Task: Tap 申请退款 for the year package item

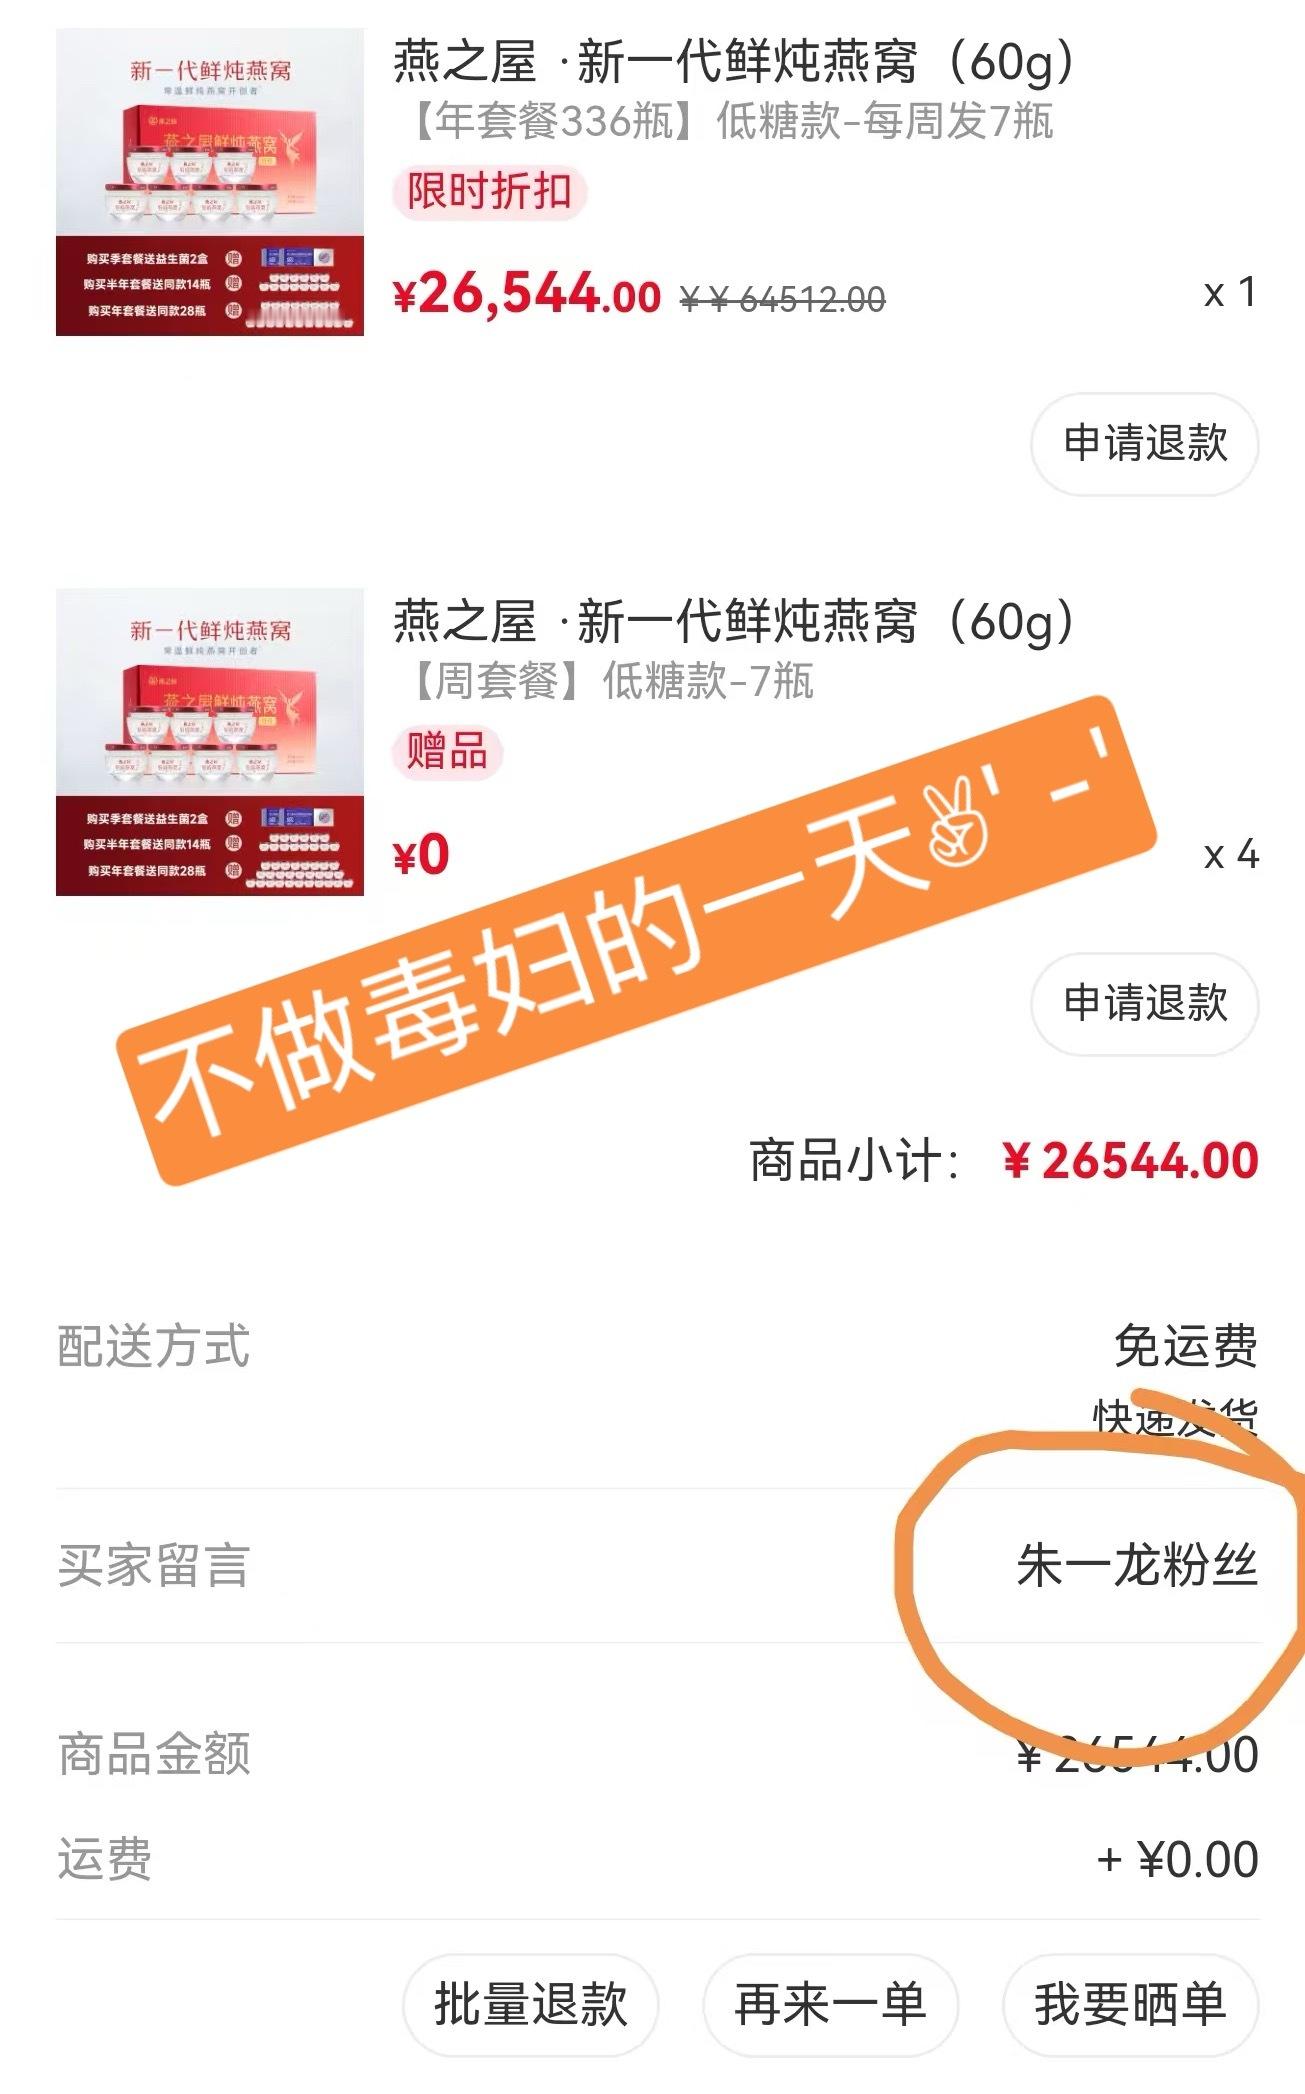Action: [x=1145, y=444]
